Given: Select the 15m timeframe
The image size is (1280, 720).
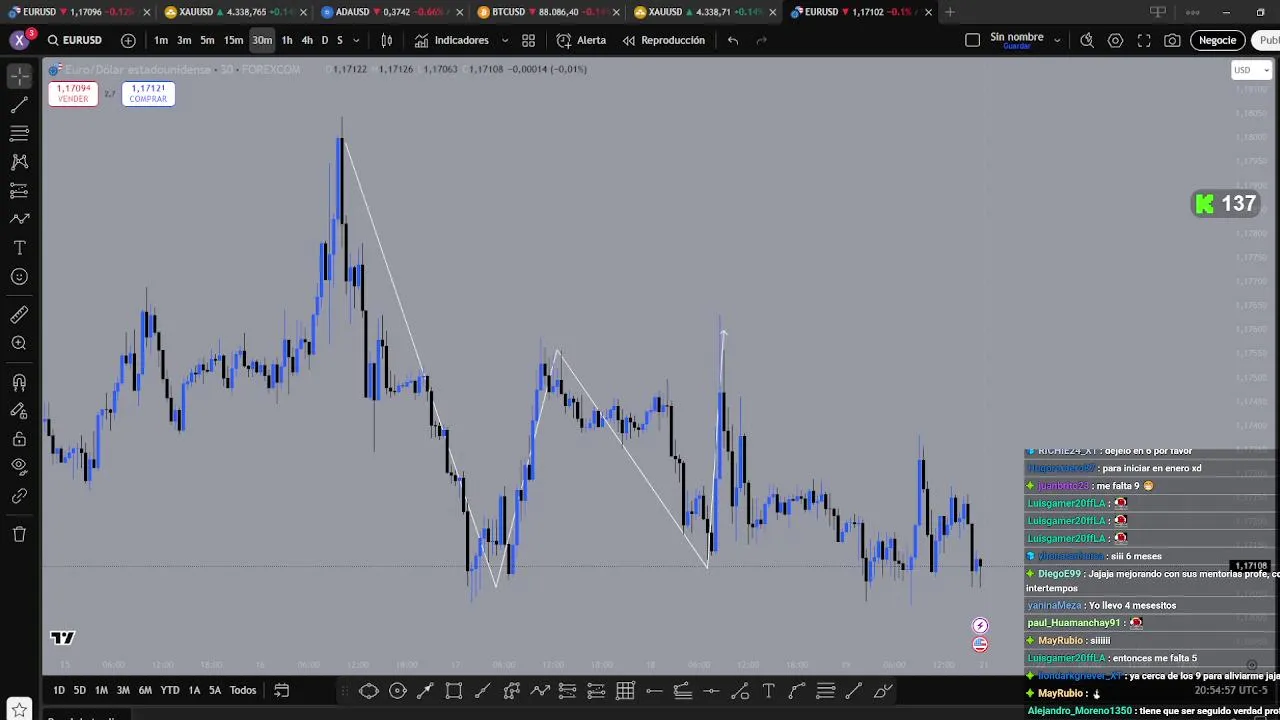Looking at the screenshot, I should coord(233,40).
